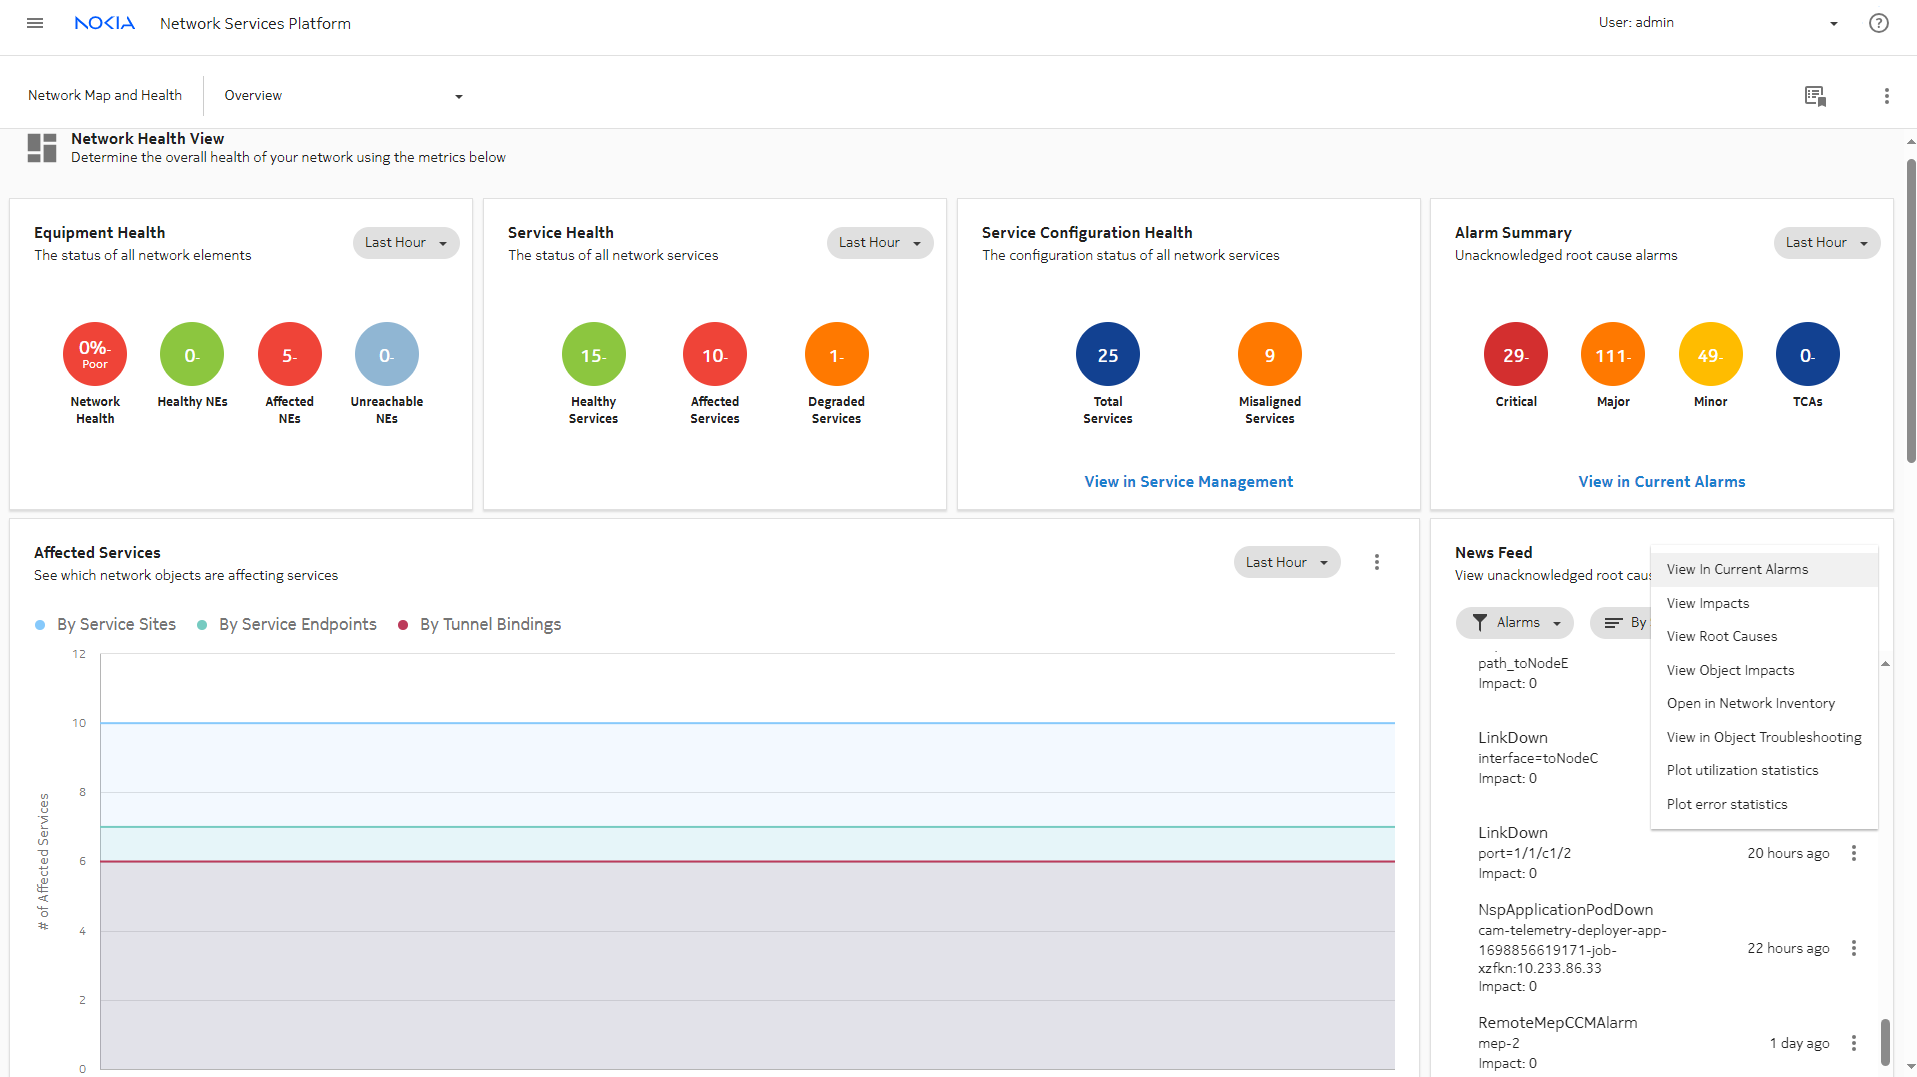
Task: Open more options for NspApplicationPodDown alarm
Action: 1853,948
